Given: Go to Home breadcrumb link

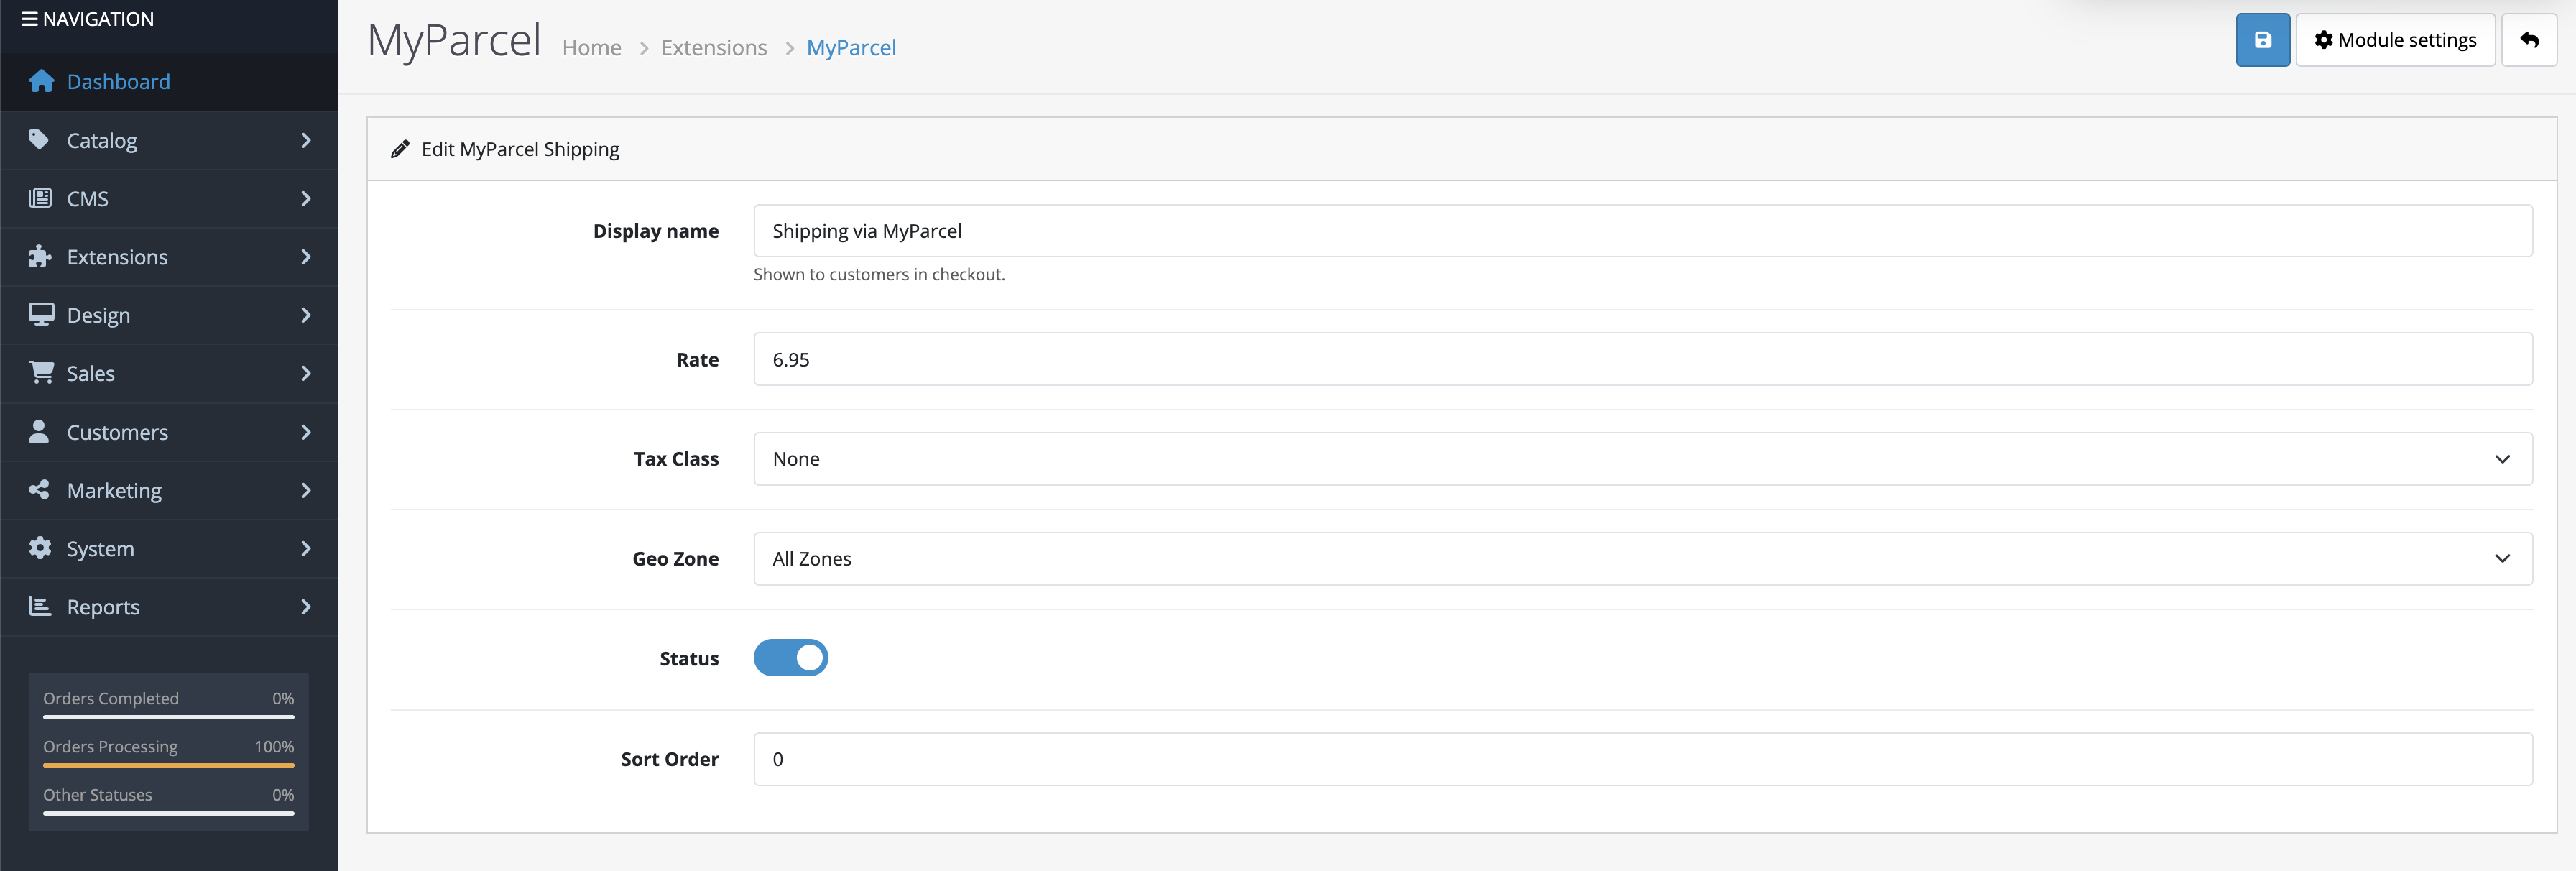Looking at the screenshot, I should [591, 47].
